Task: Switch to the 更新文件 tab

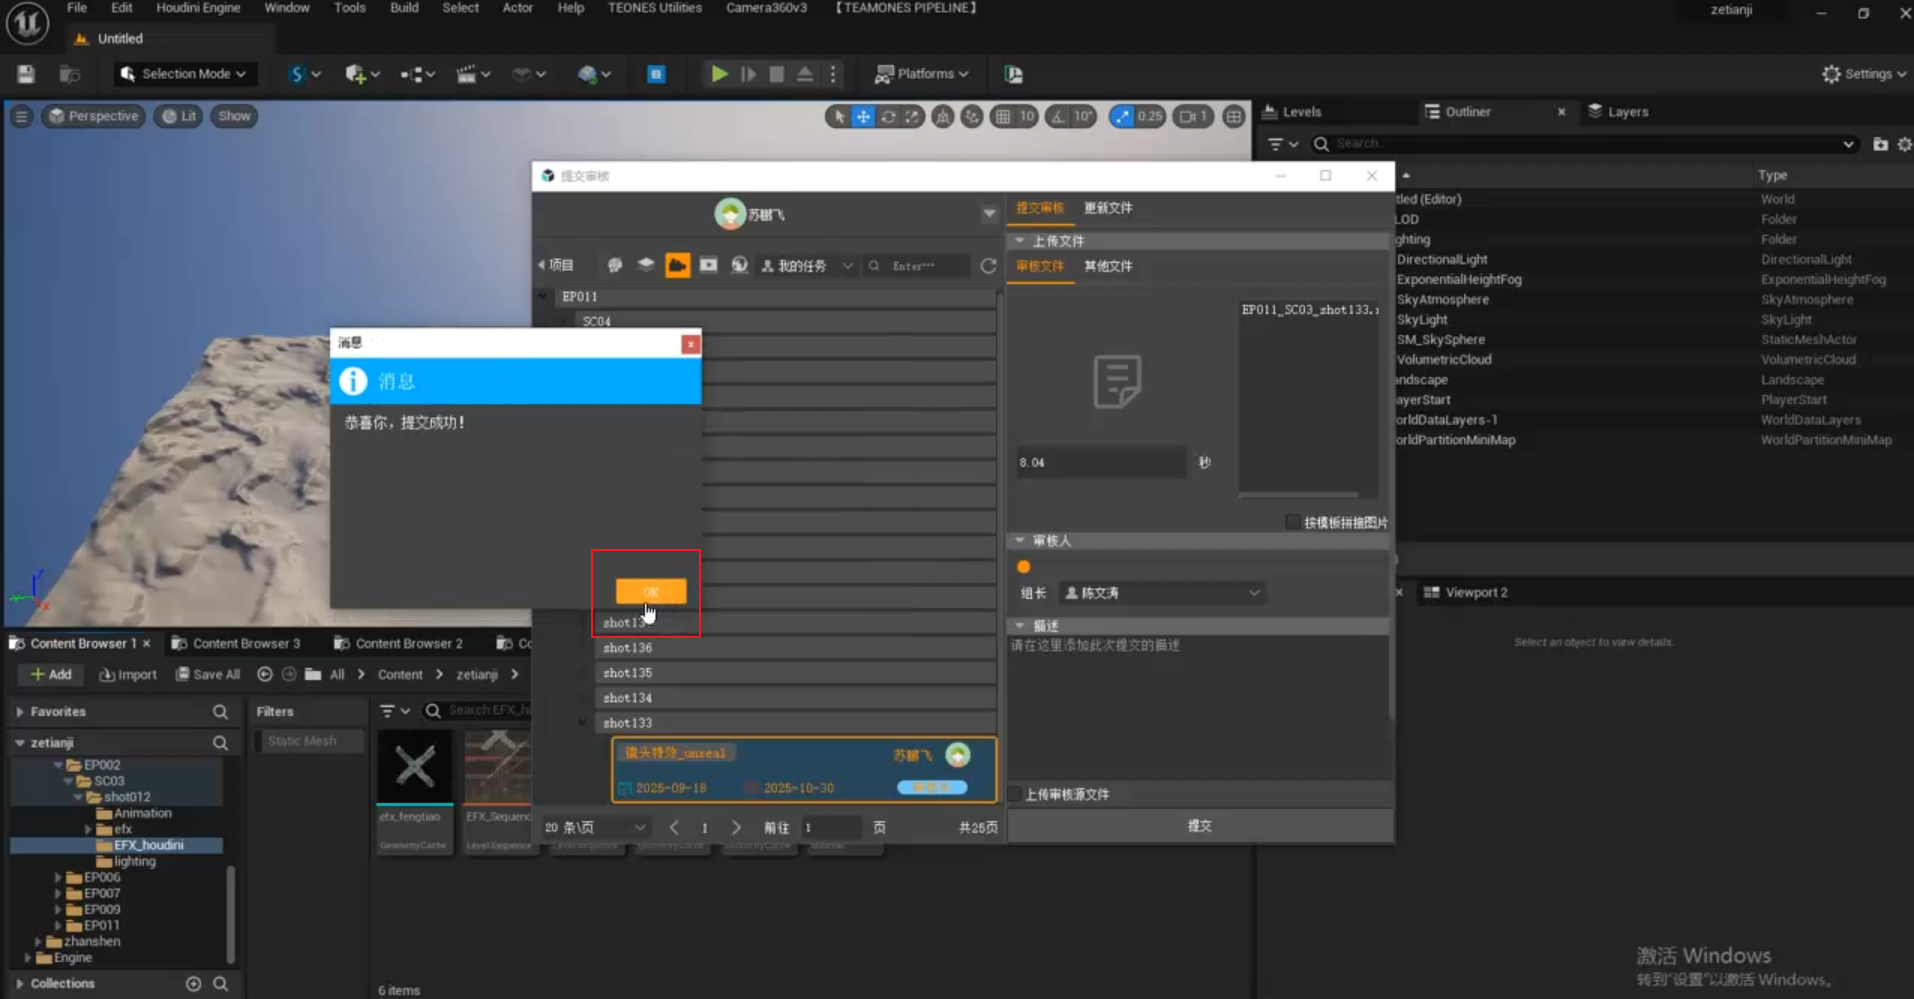Action: tap(1108, 208)
